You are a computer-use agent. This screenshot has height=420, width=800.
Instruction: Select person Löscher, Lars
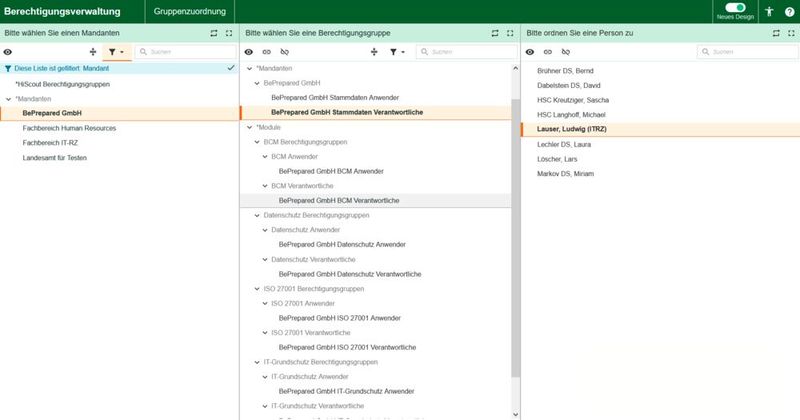[557, 159]
